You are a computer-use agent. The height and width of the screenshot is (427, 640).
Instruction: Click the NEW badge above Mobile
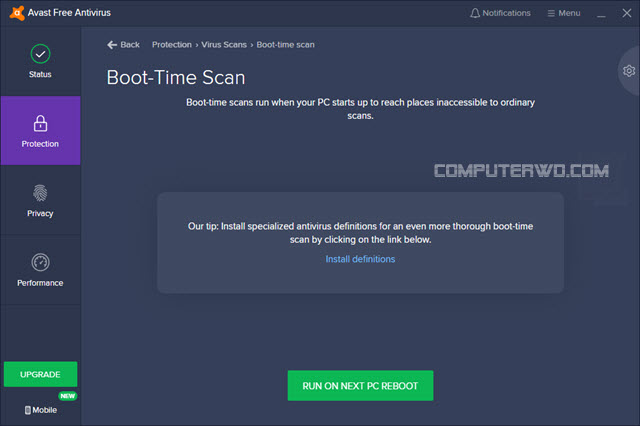(67, 396)
